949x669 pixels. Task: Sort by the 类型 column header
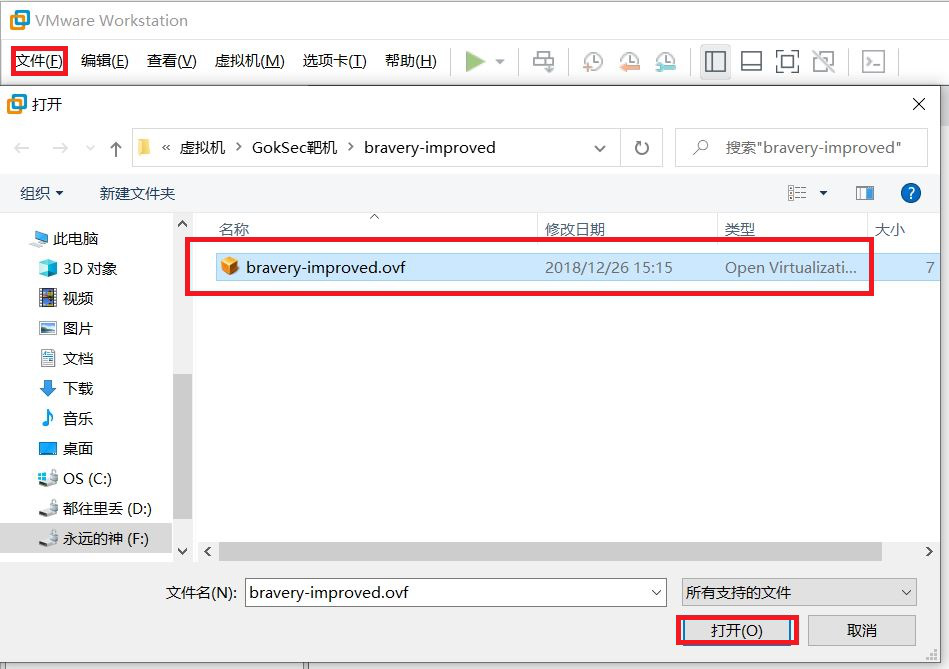point(740,229)
